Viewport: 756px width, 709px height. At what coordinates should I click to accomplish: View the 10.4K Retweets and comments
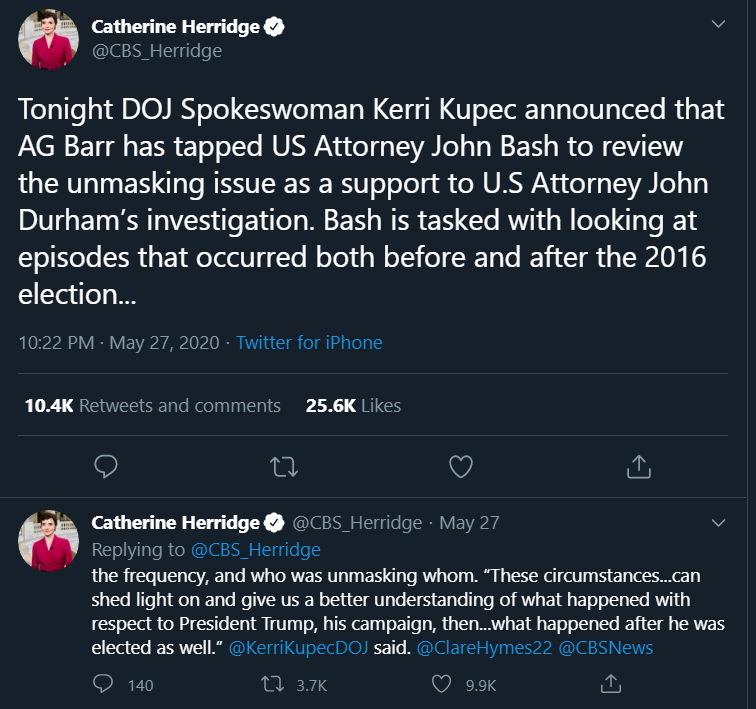152,405
